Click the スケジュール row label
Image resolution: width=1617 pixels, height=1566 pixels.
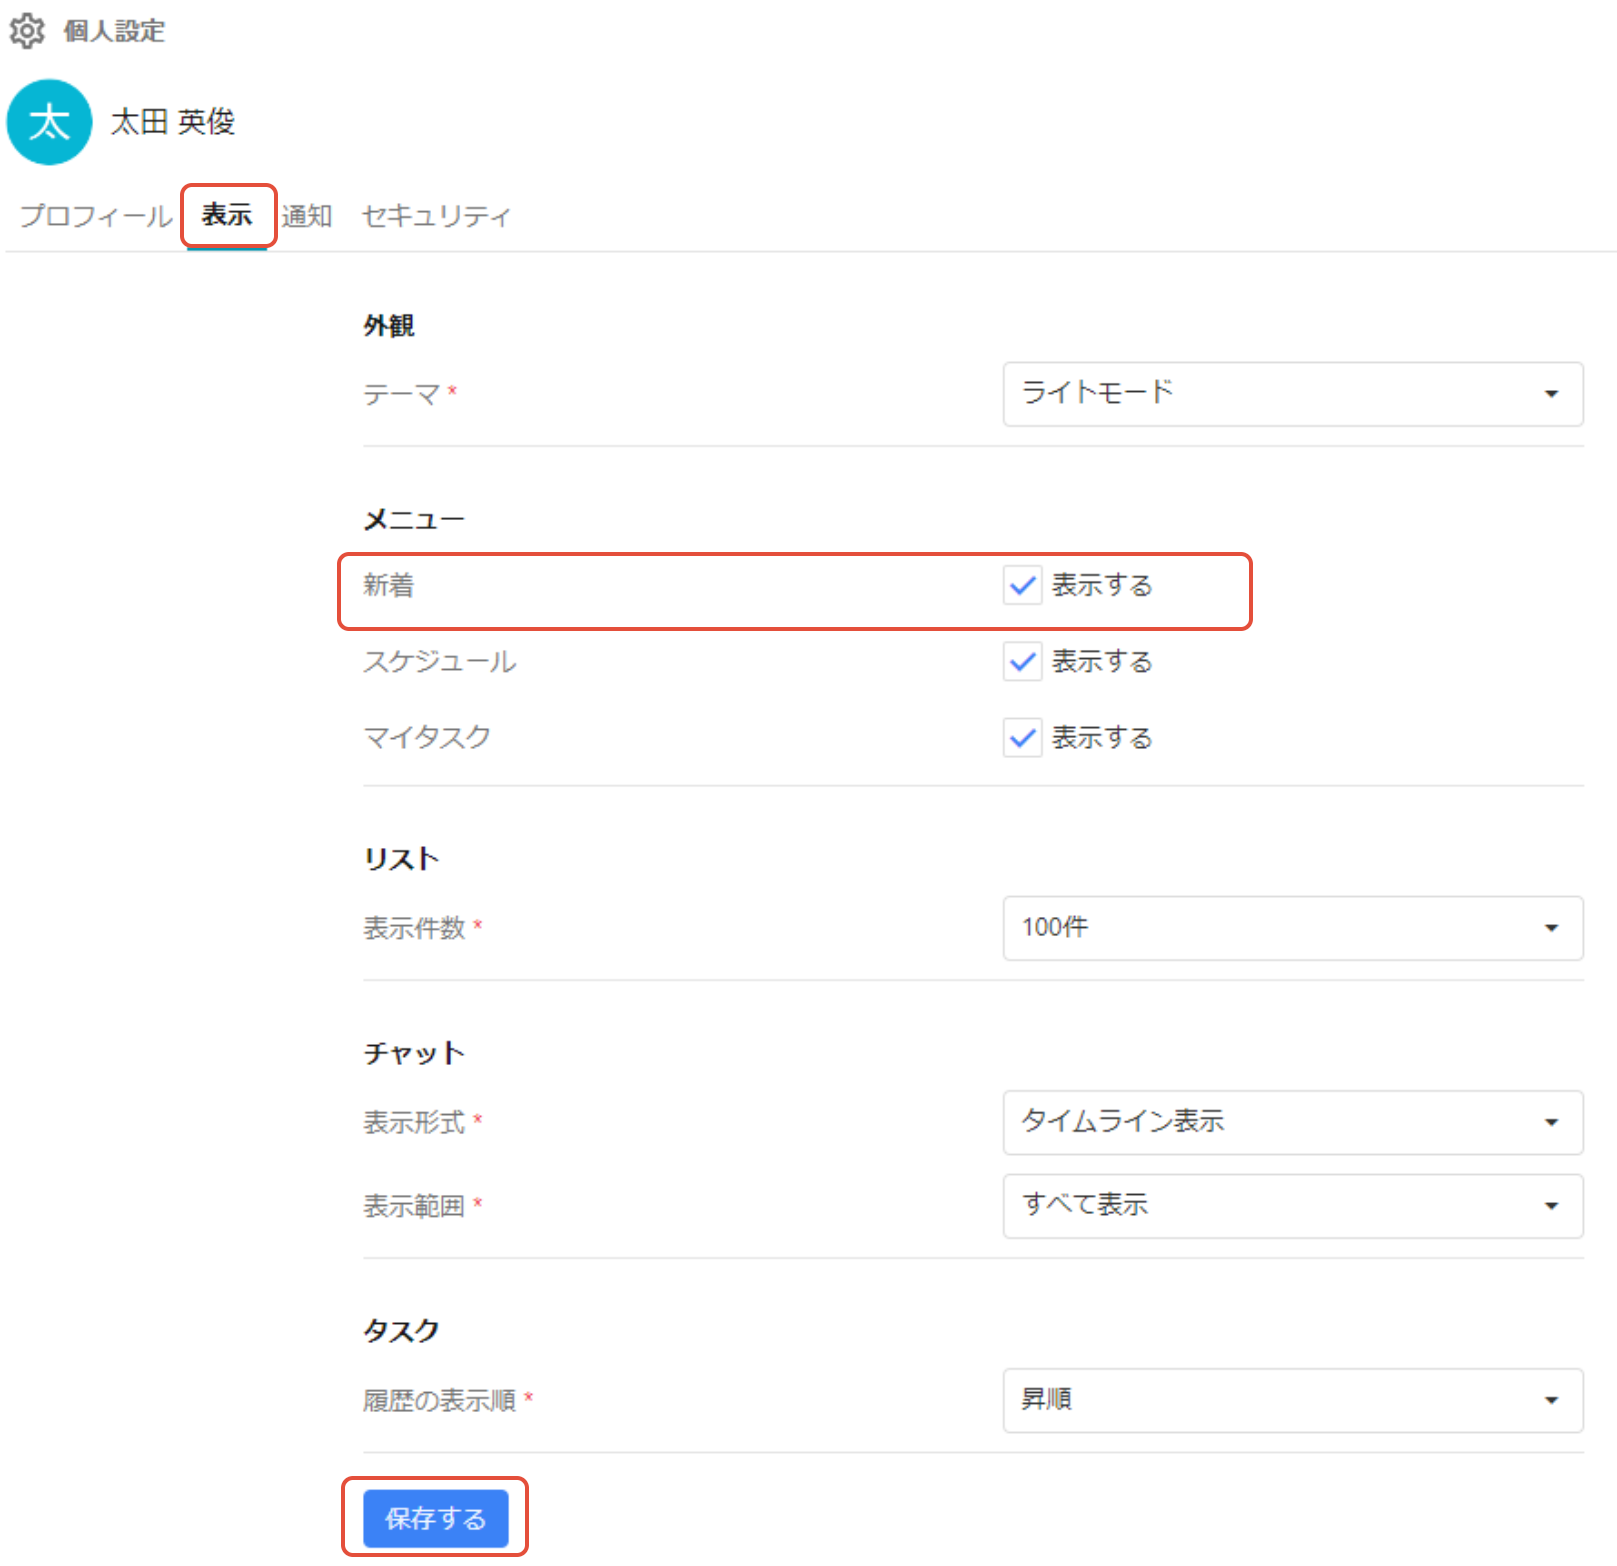pyautogui.click(x=440, y=662)
